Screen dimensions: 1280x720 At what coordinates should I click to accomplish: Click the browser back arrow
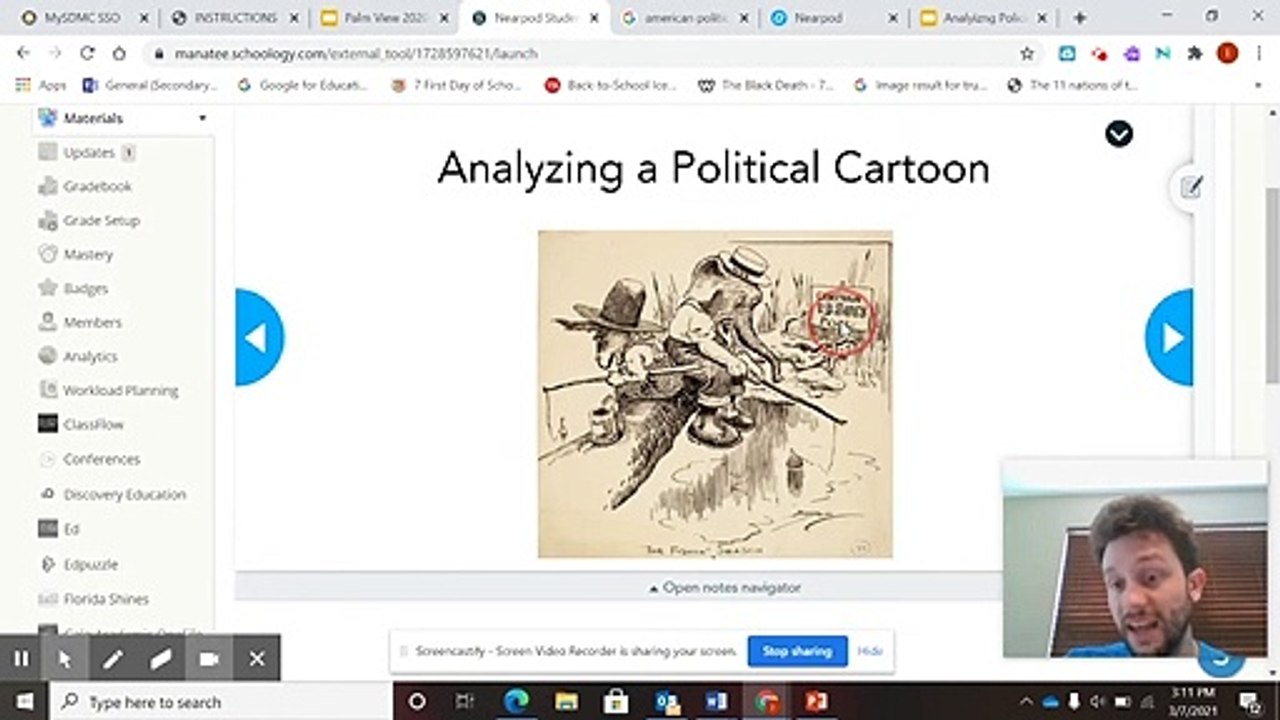click(24, 54)
